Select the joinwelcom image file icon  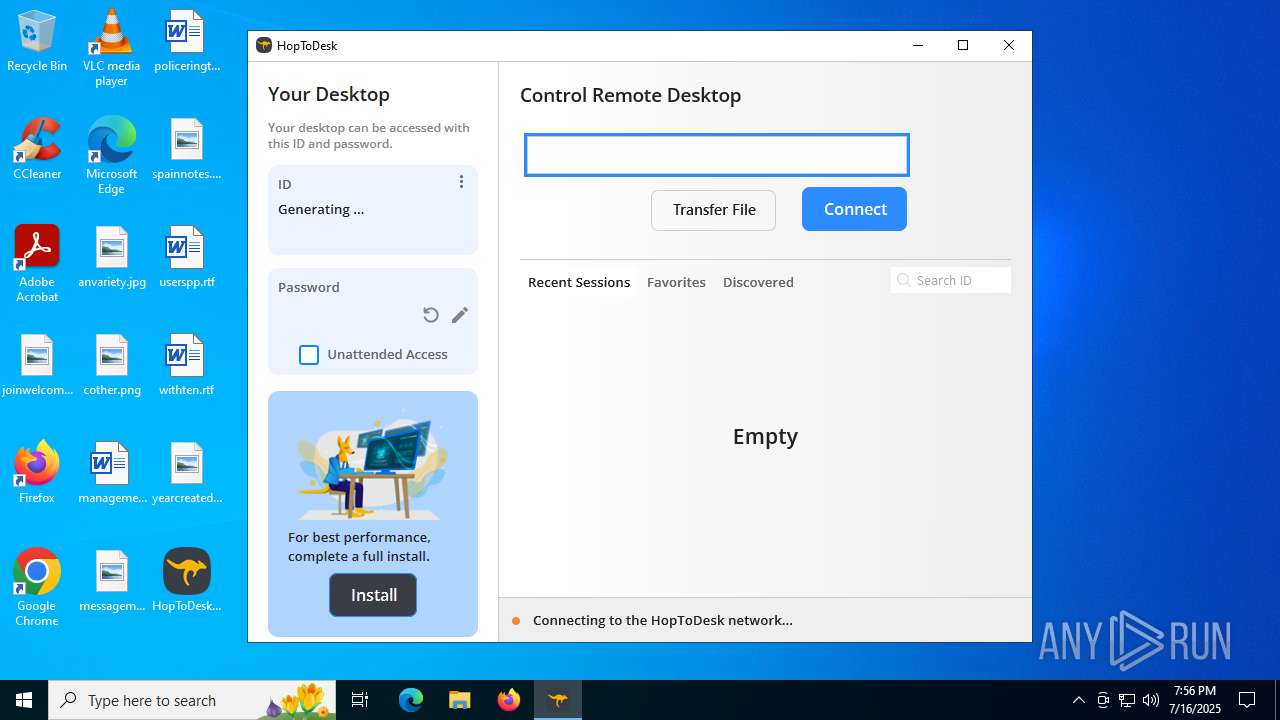point(37,366)
